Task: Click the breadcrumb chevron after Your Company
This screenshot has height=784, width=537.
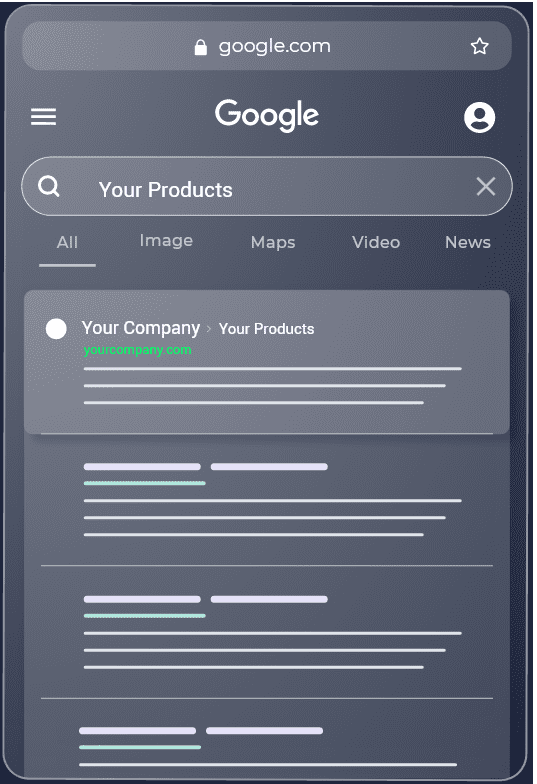Action: coord(209,329)
